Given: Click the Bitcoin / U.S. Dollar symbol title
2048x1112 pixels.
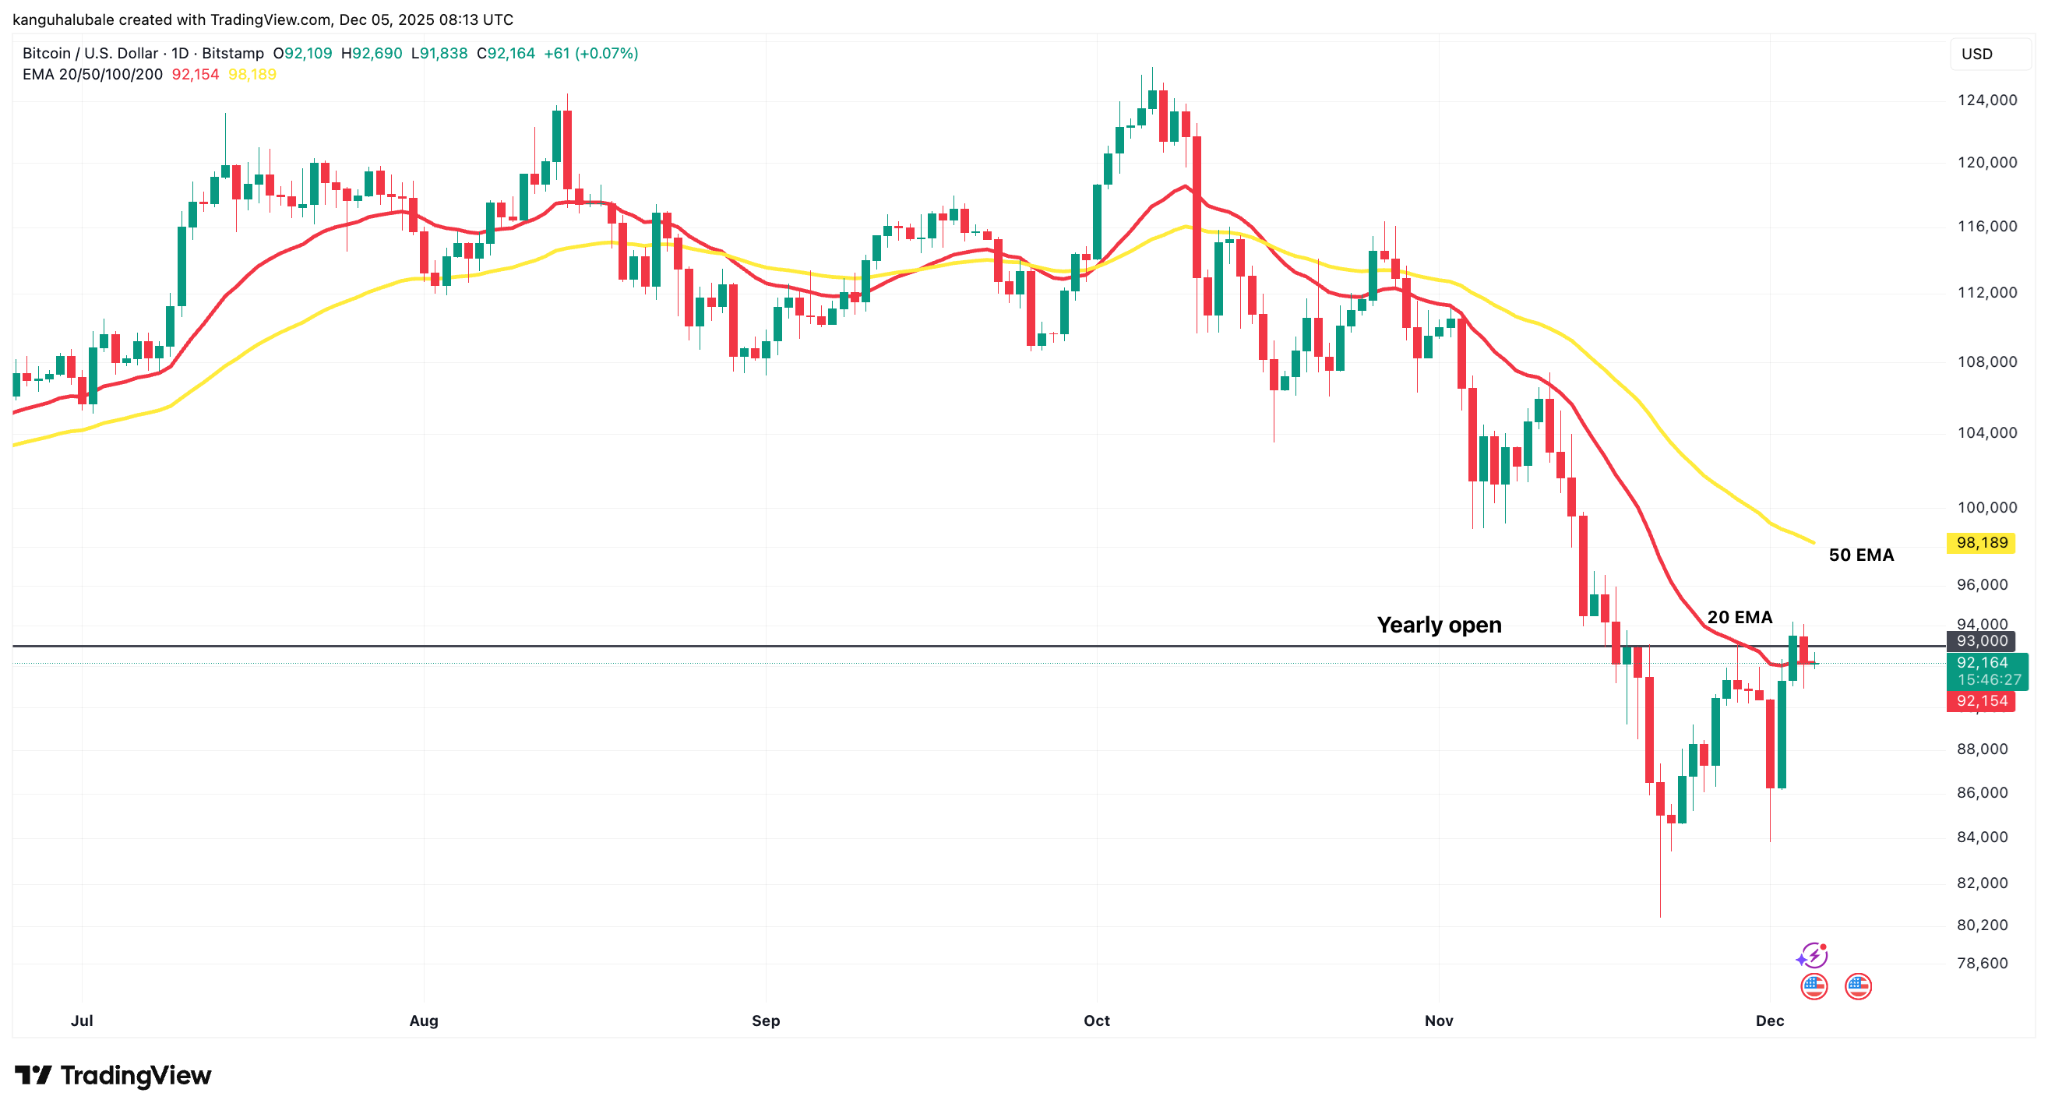Looking at the screenshot, I should click(x=91, y=53).
